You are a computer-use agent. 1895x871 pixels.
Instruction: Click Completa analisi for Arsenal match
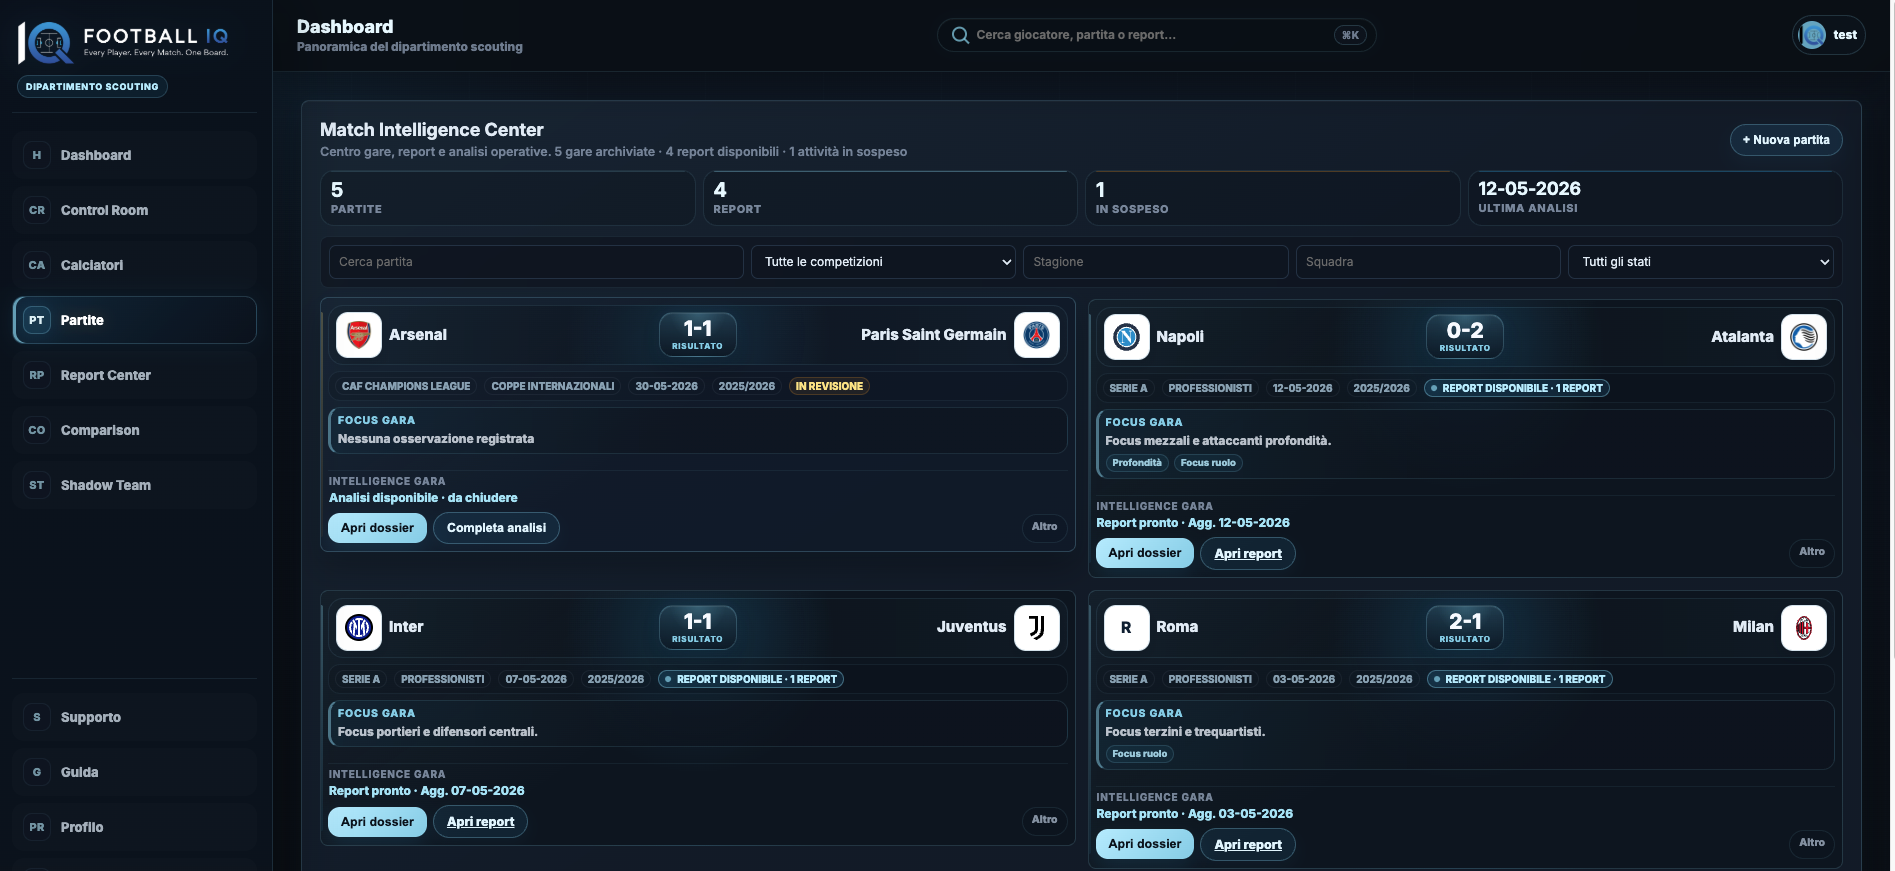coord(496,528)
